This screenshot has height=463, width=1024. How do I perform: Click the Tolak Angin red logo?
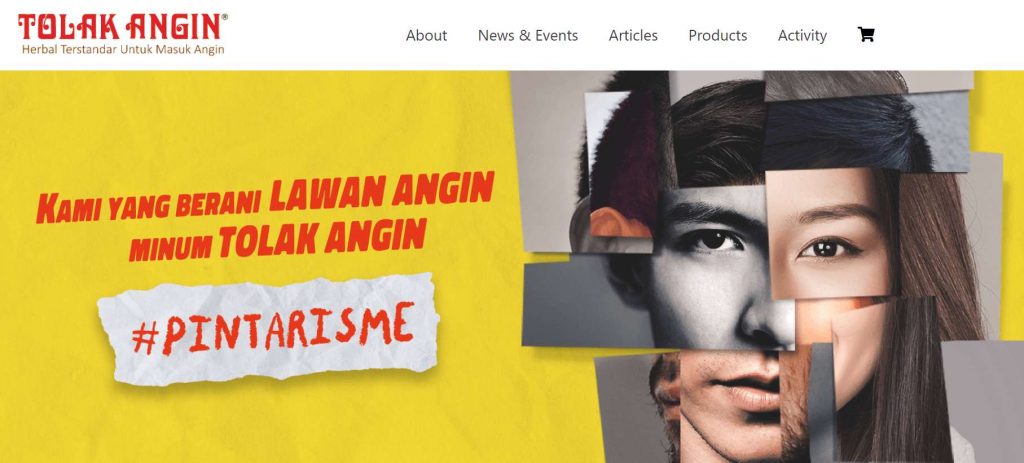[x=120, y=27]
